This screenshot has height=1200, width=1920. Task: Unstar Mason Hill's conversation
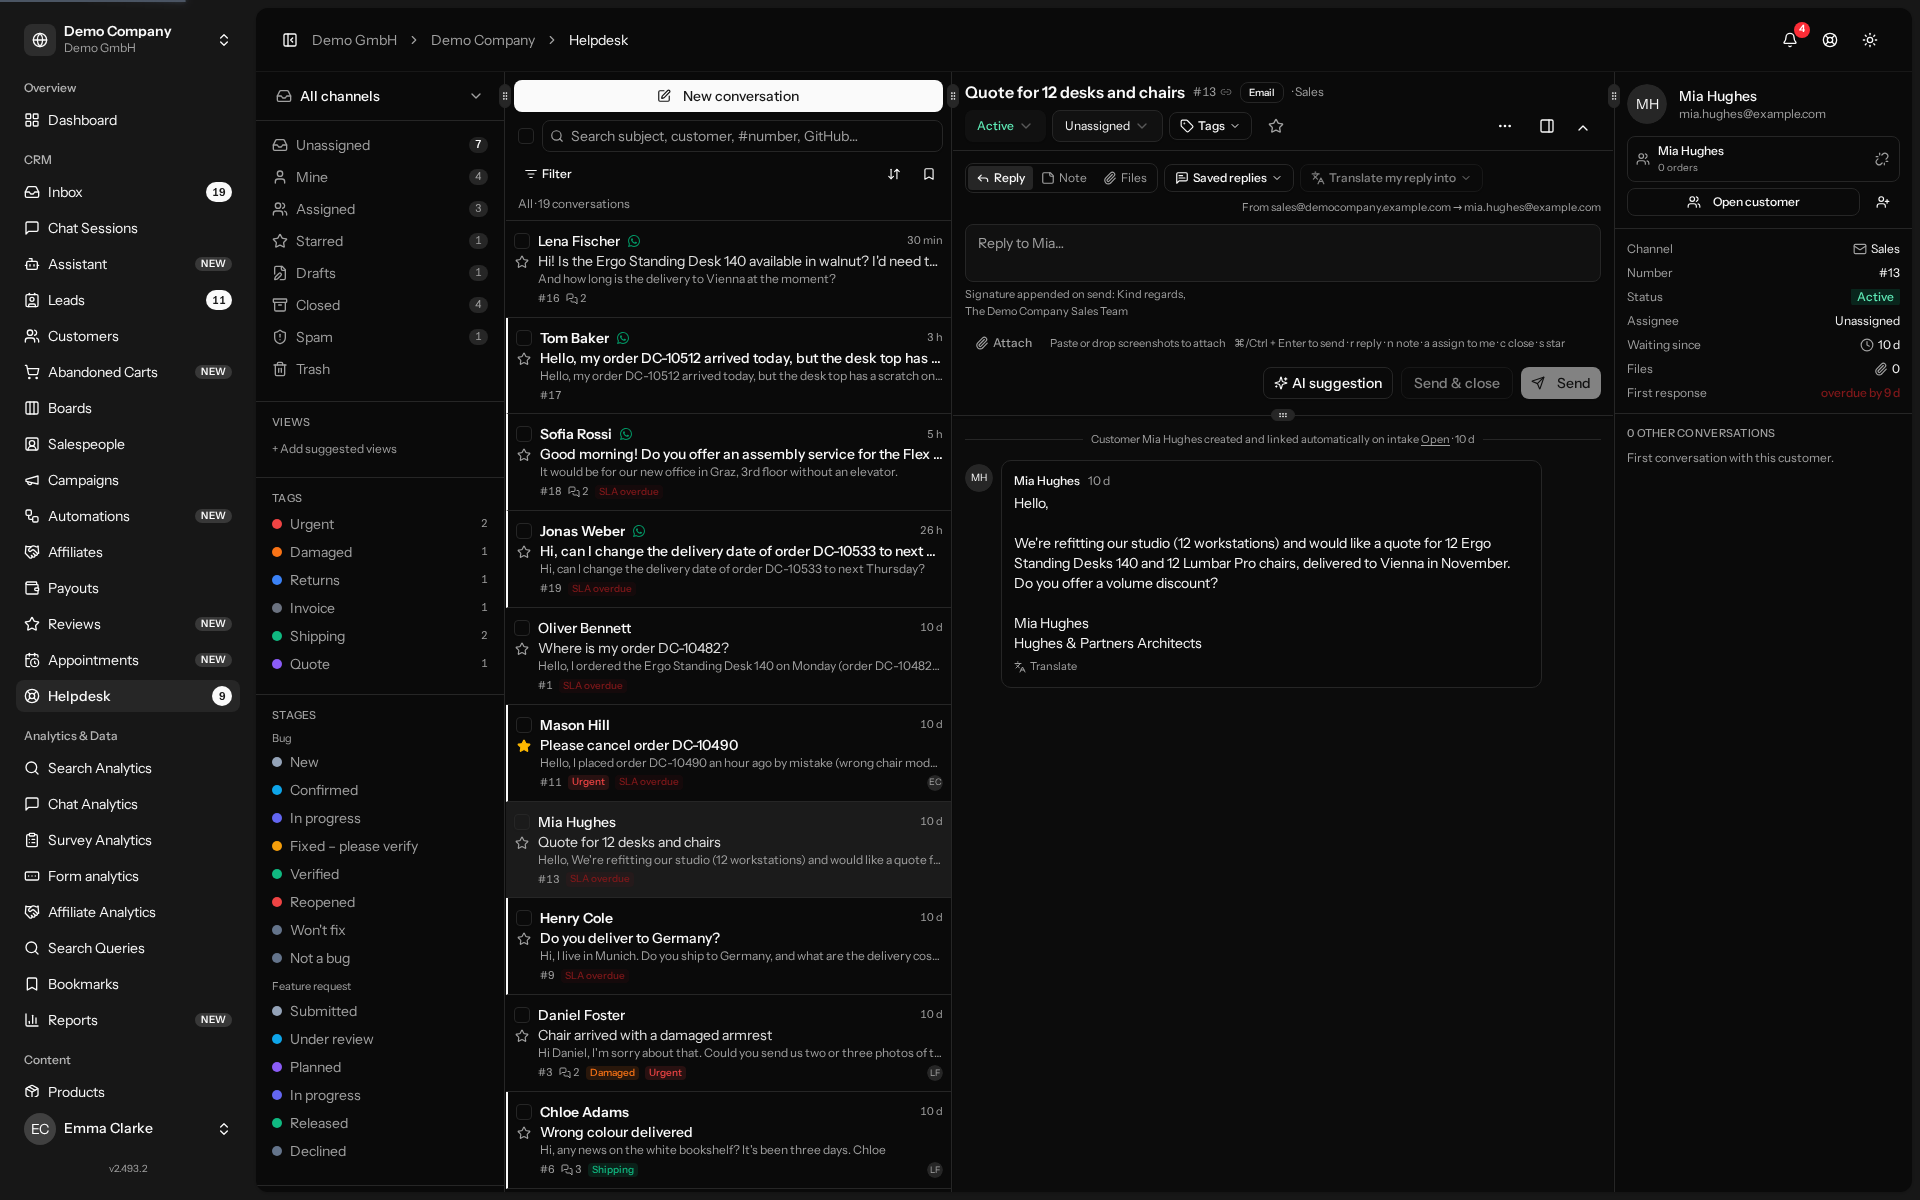524,746
